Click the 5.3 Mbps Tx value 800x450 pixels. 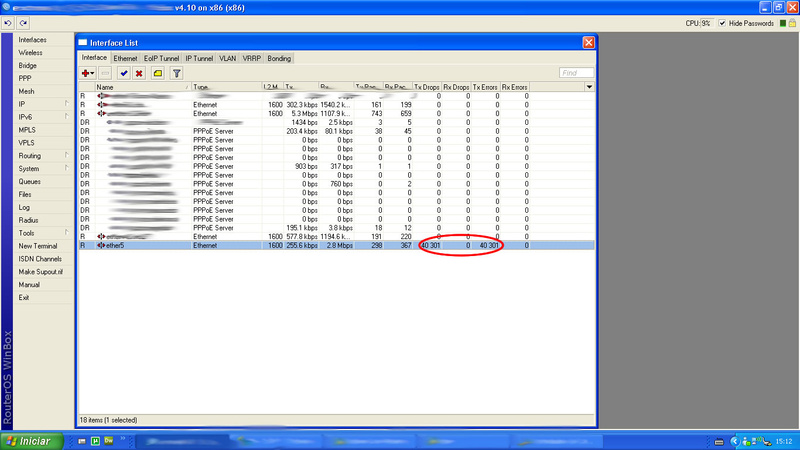[x=303, y=113]
